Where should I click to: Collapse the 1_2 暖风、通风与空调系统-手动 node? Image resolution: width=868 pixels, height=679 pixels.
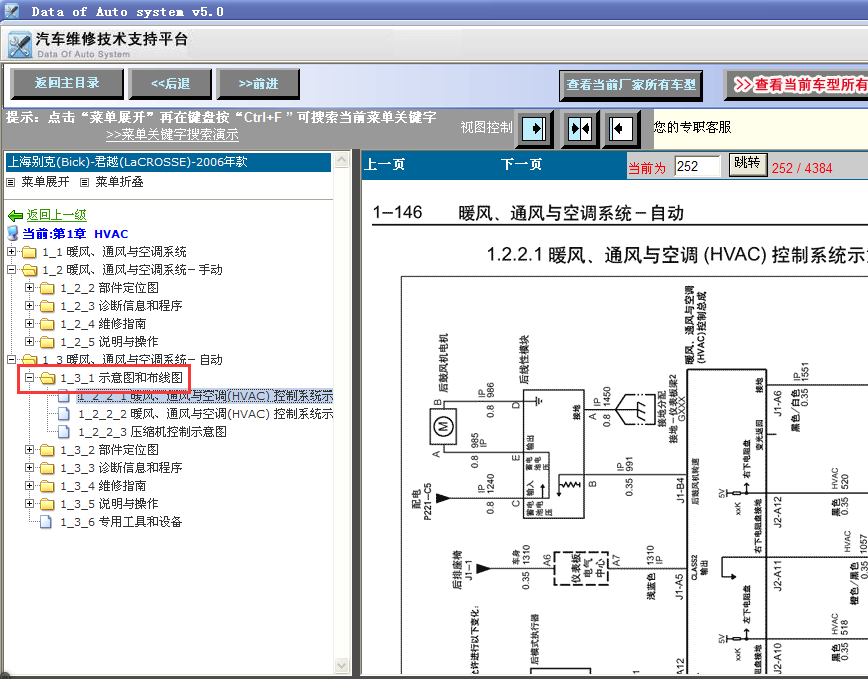[x=11, y=269]
